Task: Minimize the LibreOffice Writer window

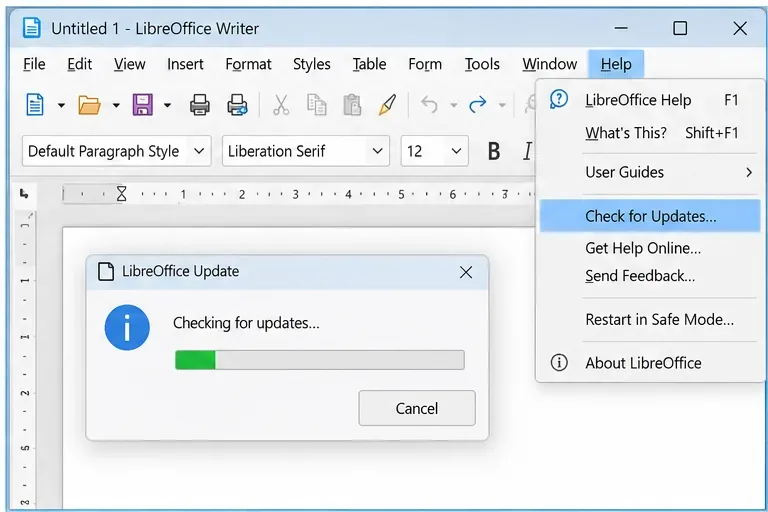Action: point(621,28)
